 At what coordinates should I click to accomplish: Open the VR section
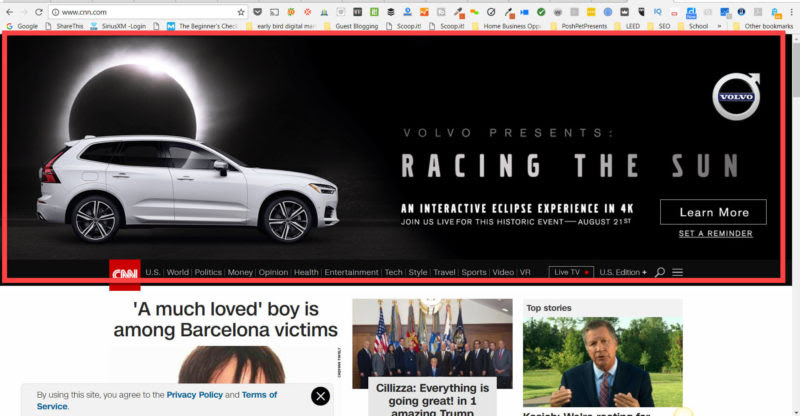pyautogui.click(x=525, y=273)
